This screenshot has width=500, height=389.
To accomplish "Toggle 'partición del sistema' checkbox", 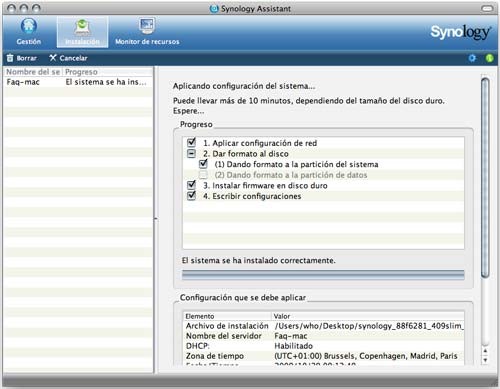I will tap(203, 164).
